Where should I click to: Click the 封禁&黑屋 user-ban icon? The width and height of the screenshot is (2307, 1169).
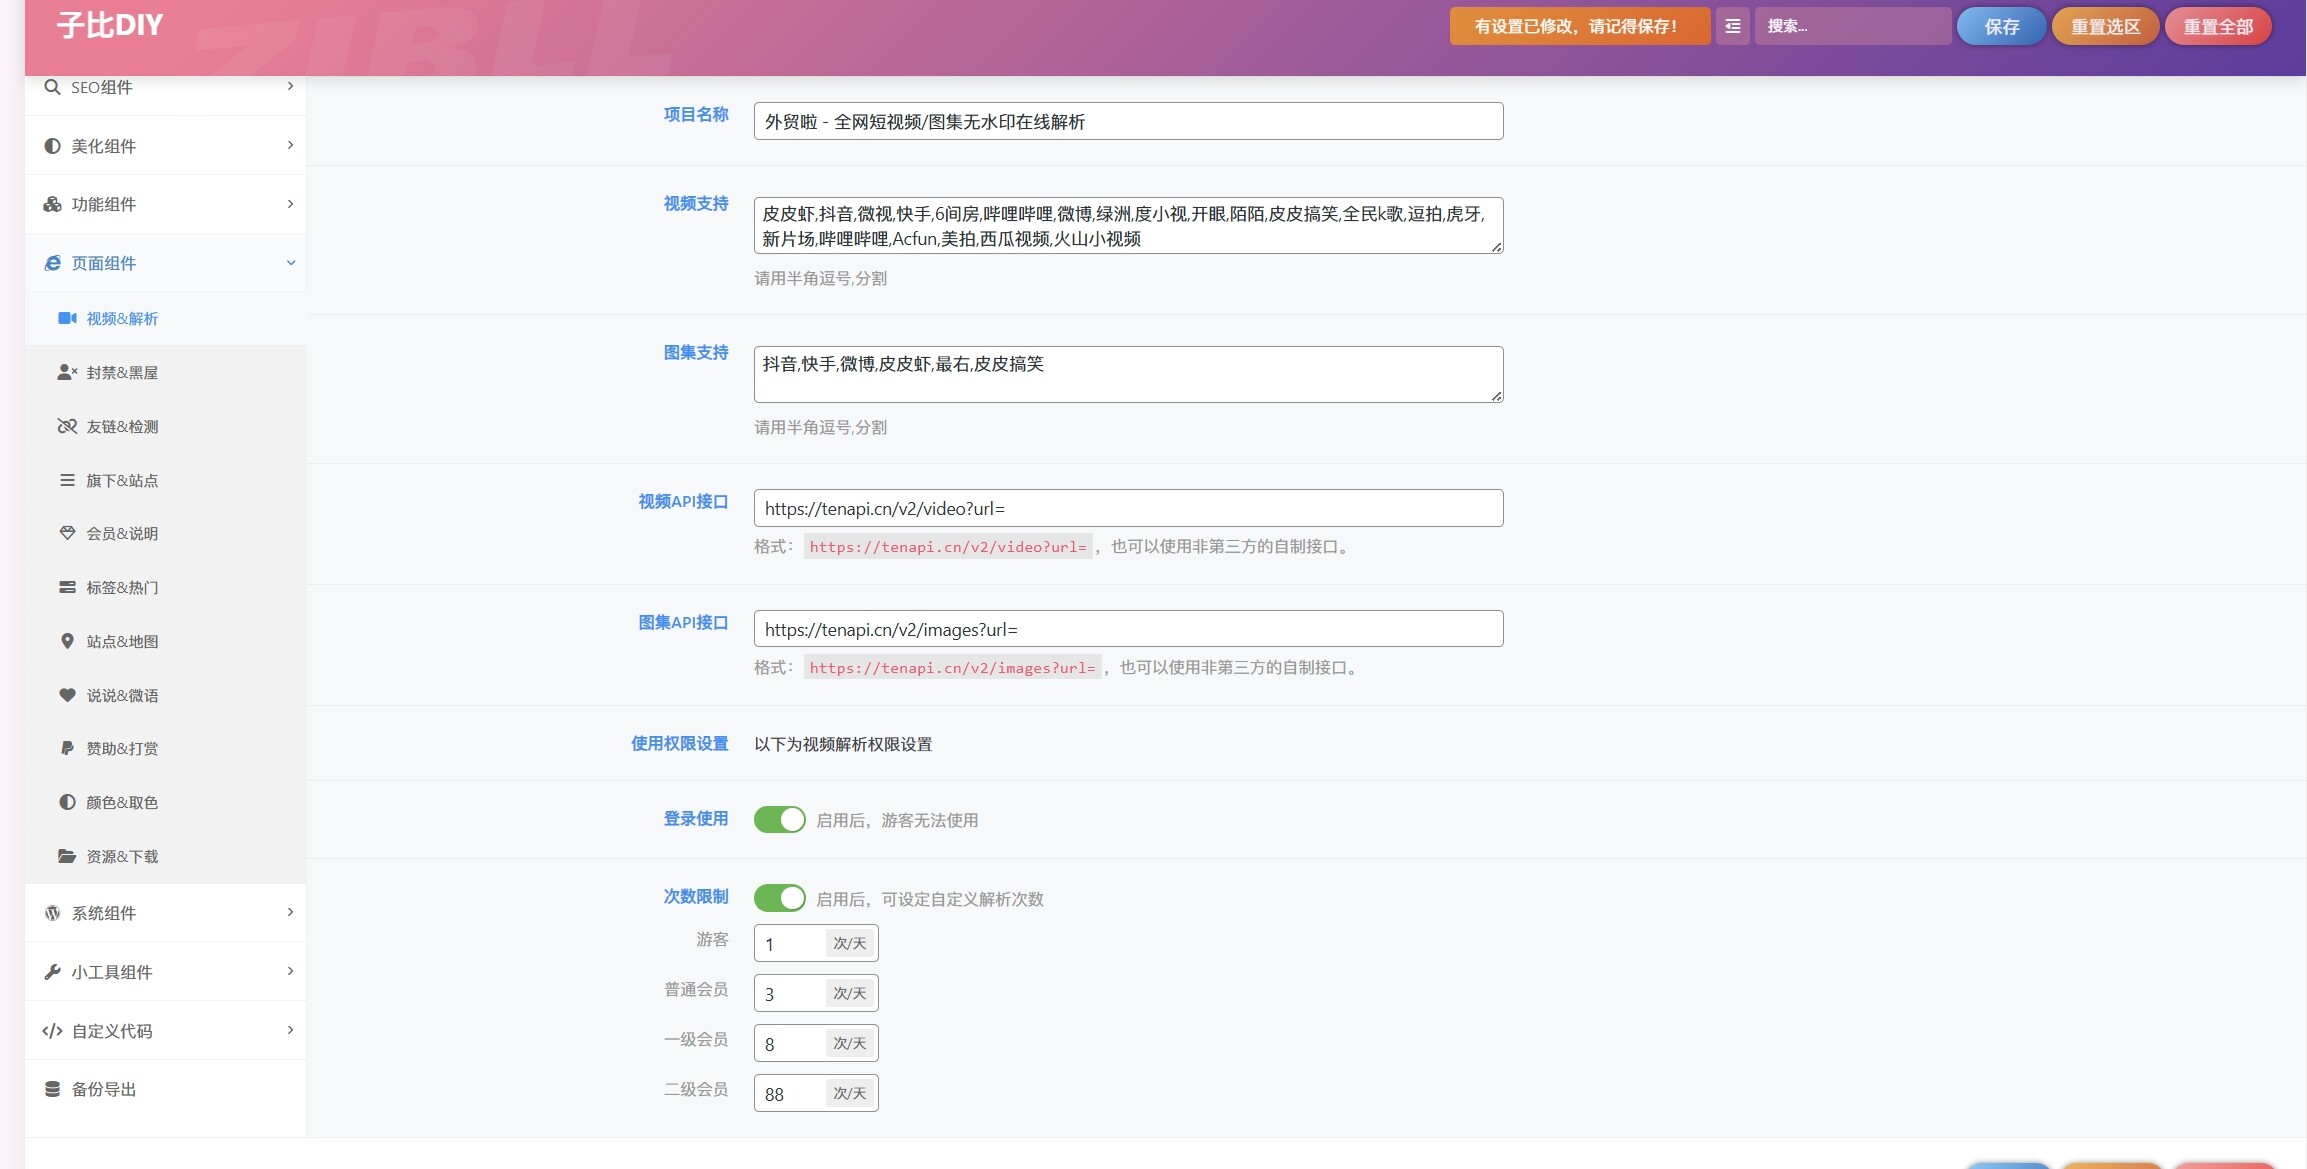(67, 372)
